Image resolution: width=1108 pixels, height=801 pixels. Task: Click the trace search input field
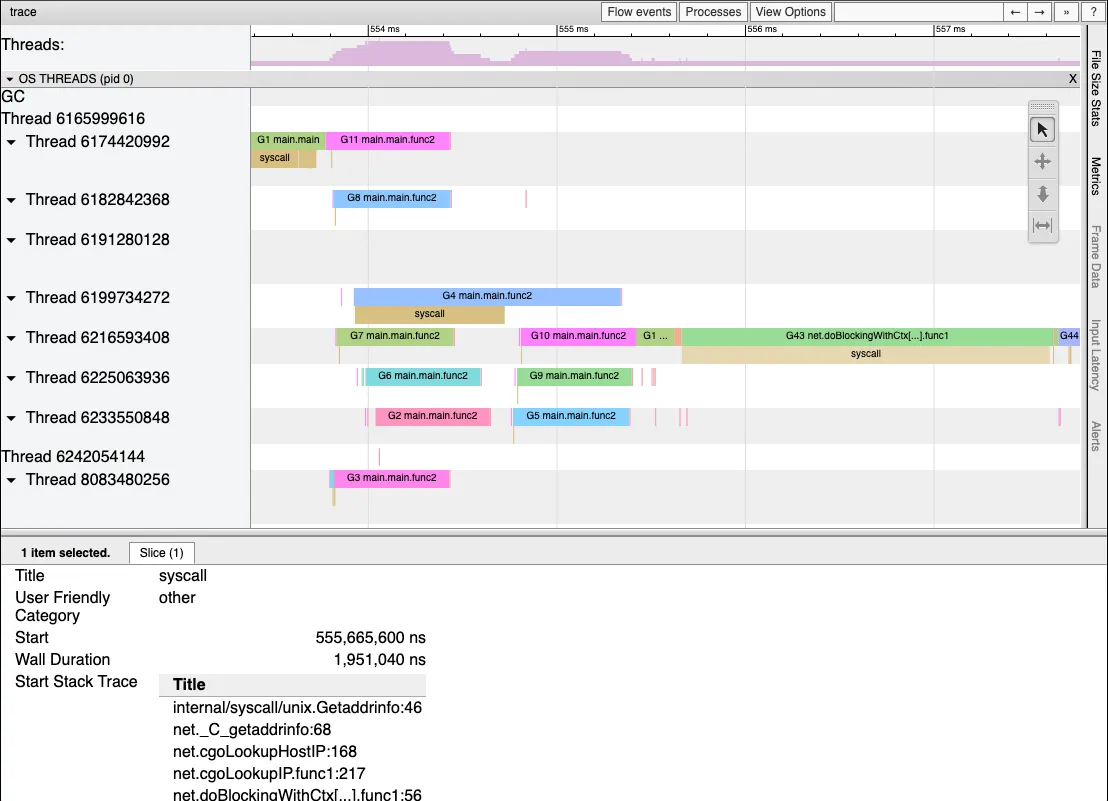click(918, 12)
